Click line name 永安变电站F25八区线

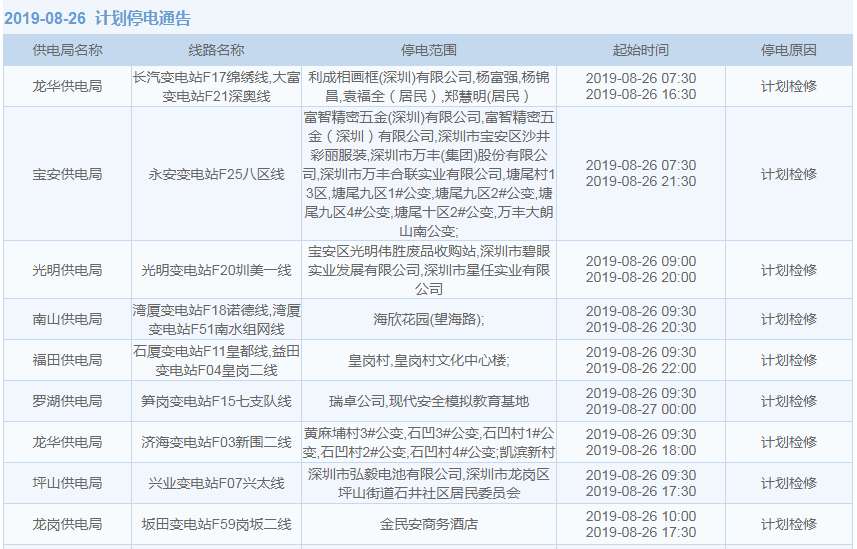pyautogui.click(x=216, y=174)
